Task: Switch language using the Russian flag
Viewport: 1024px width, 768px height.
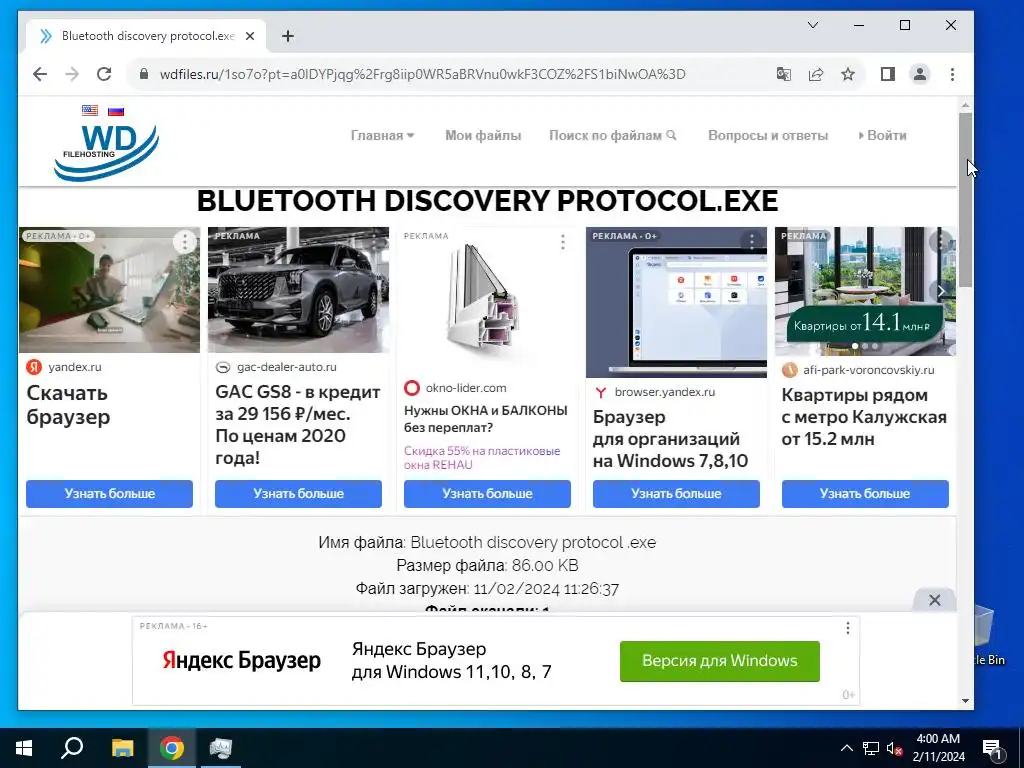Action: coord(116,111)
